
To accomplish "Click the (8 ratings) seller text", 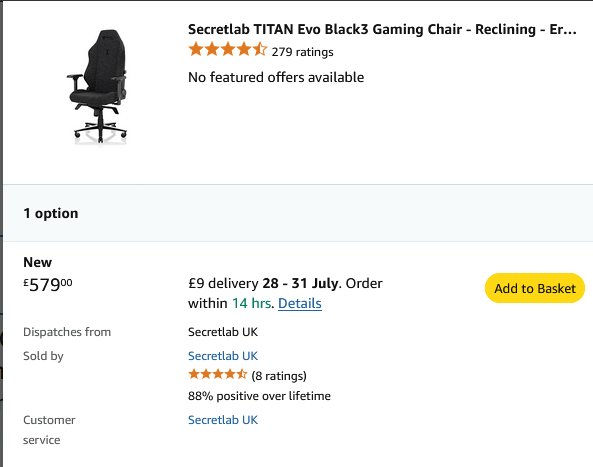I will pyautogui.click(x=279, y=376).
